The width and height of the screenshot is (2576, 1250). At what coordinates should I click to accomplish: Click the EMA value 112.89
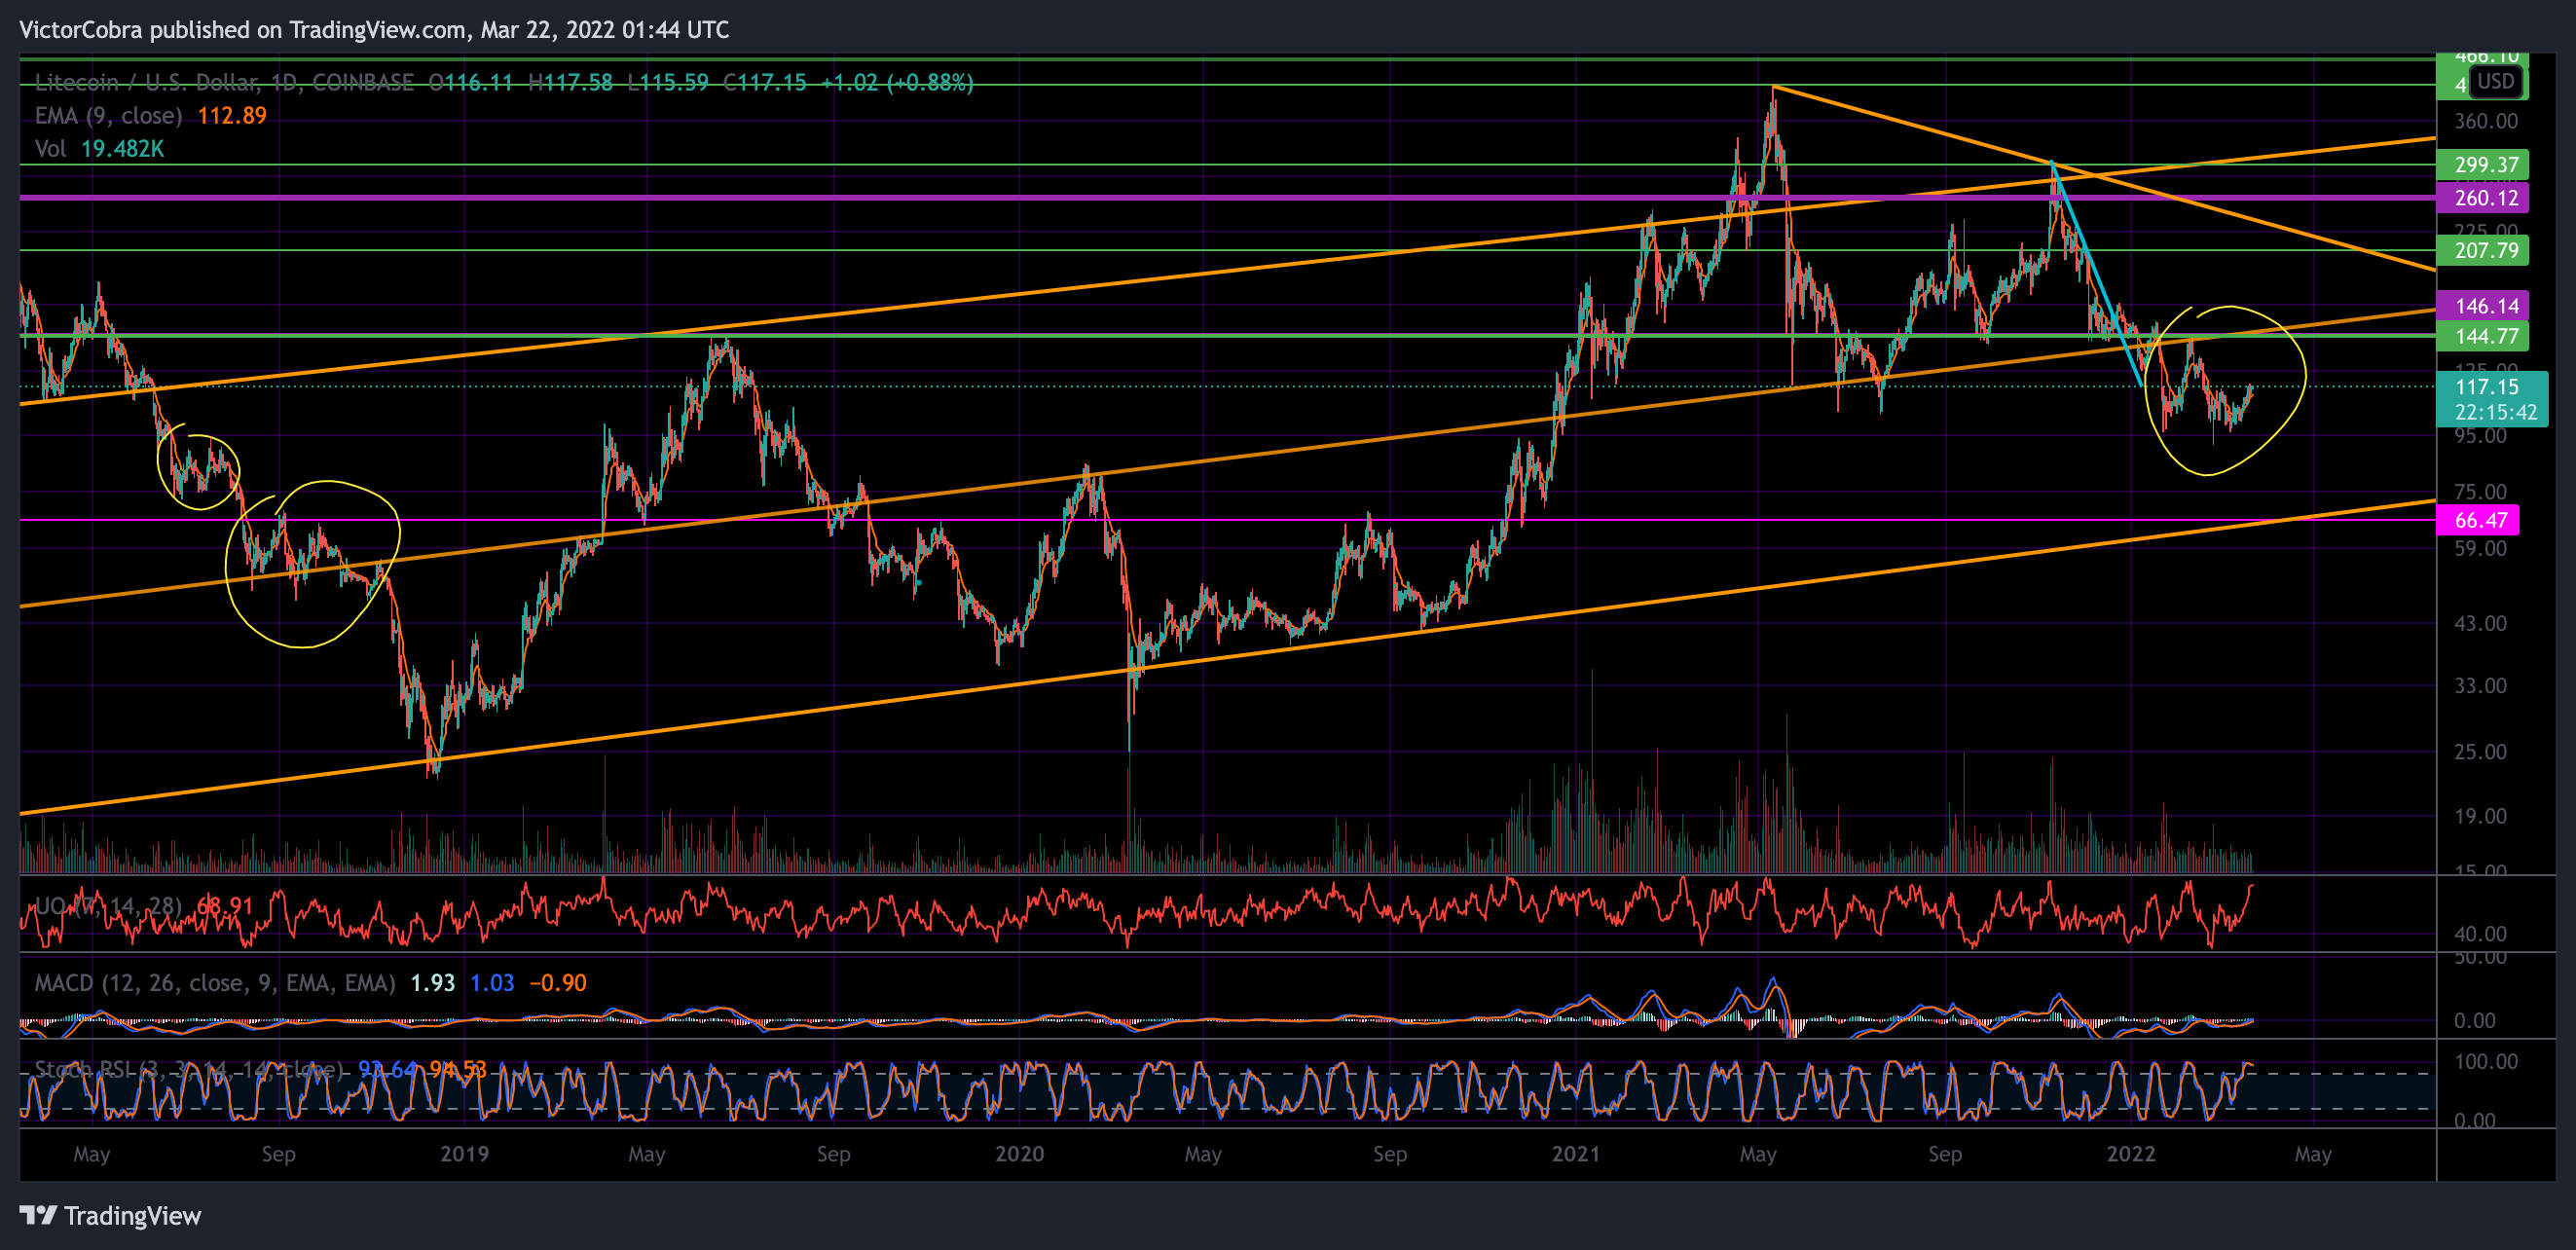pyautogui.click(x=232, y=115)
